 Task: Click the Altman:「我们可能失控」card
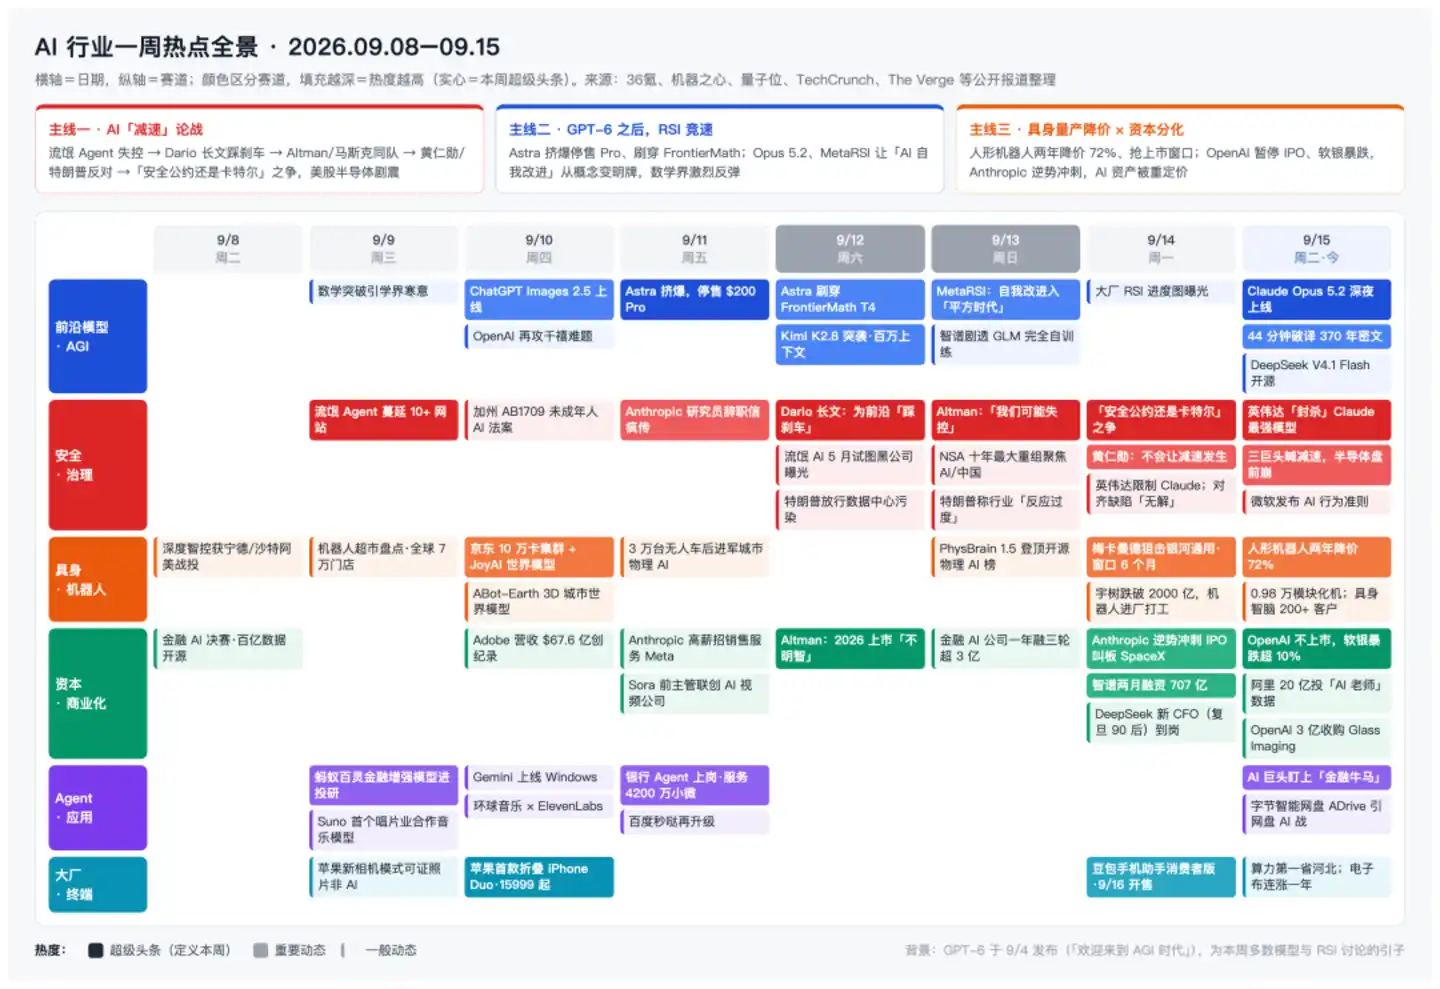1006,420
